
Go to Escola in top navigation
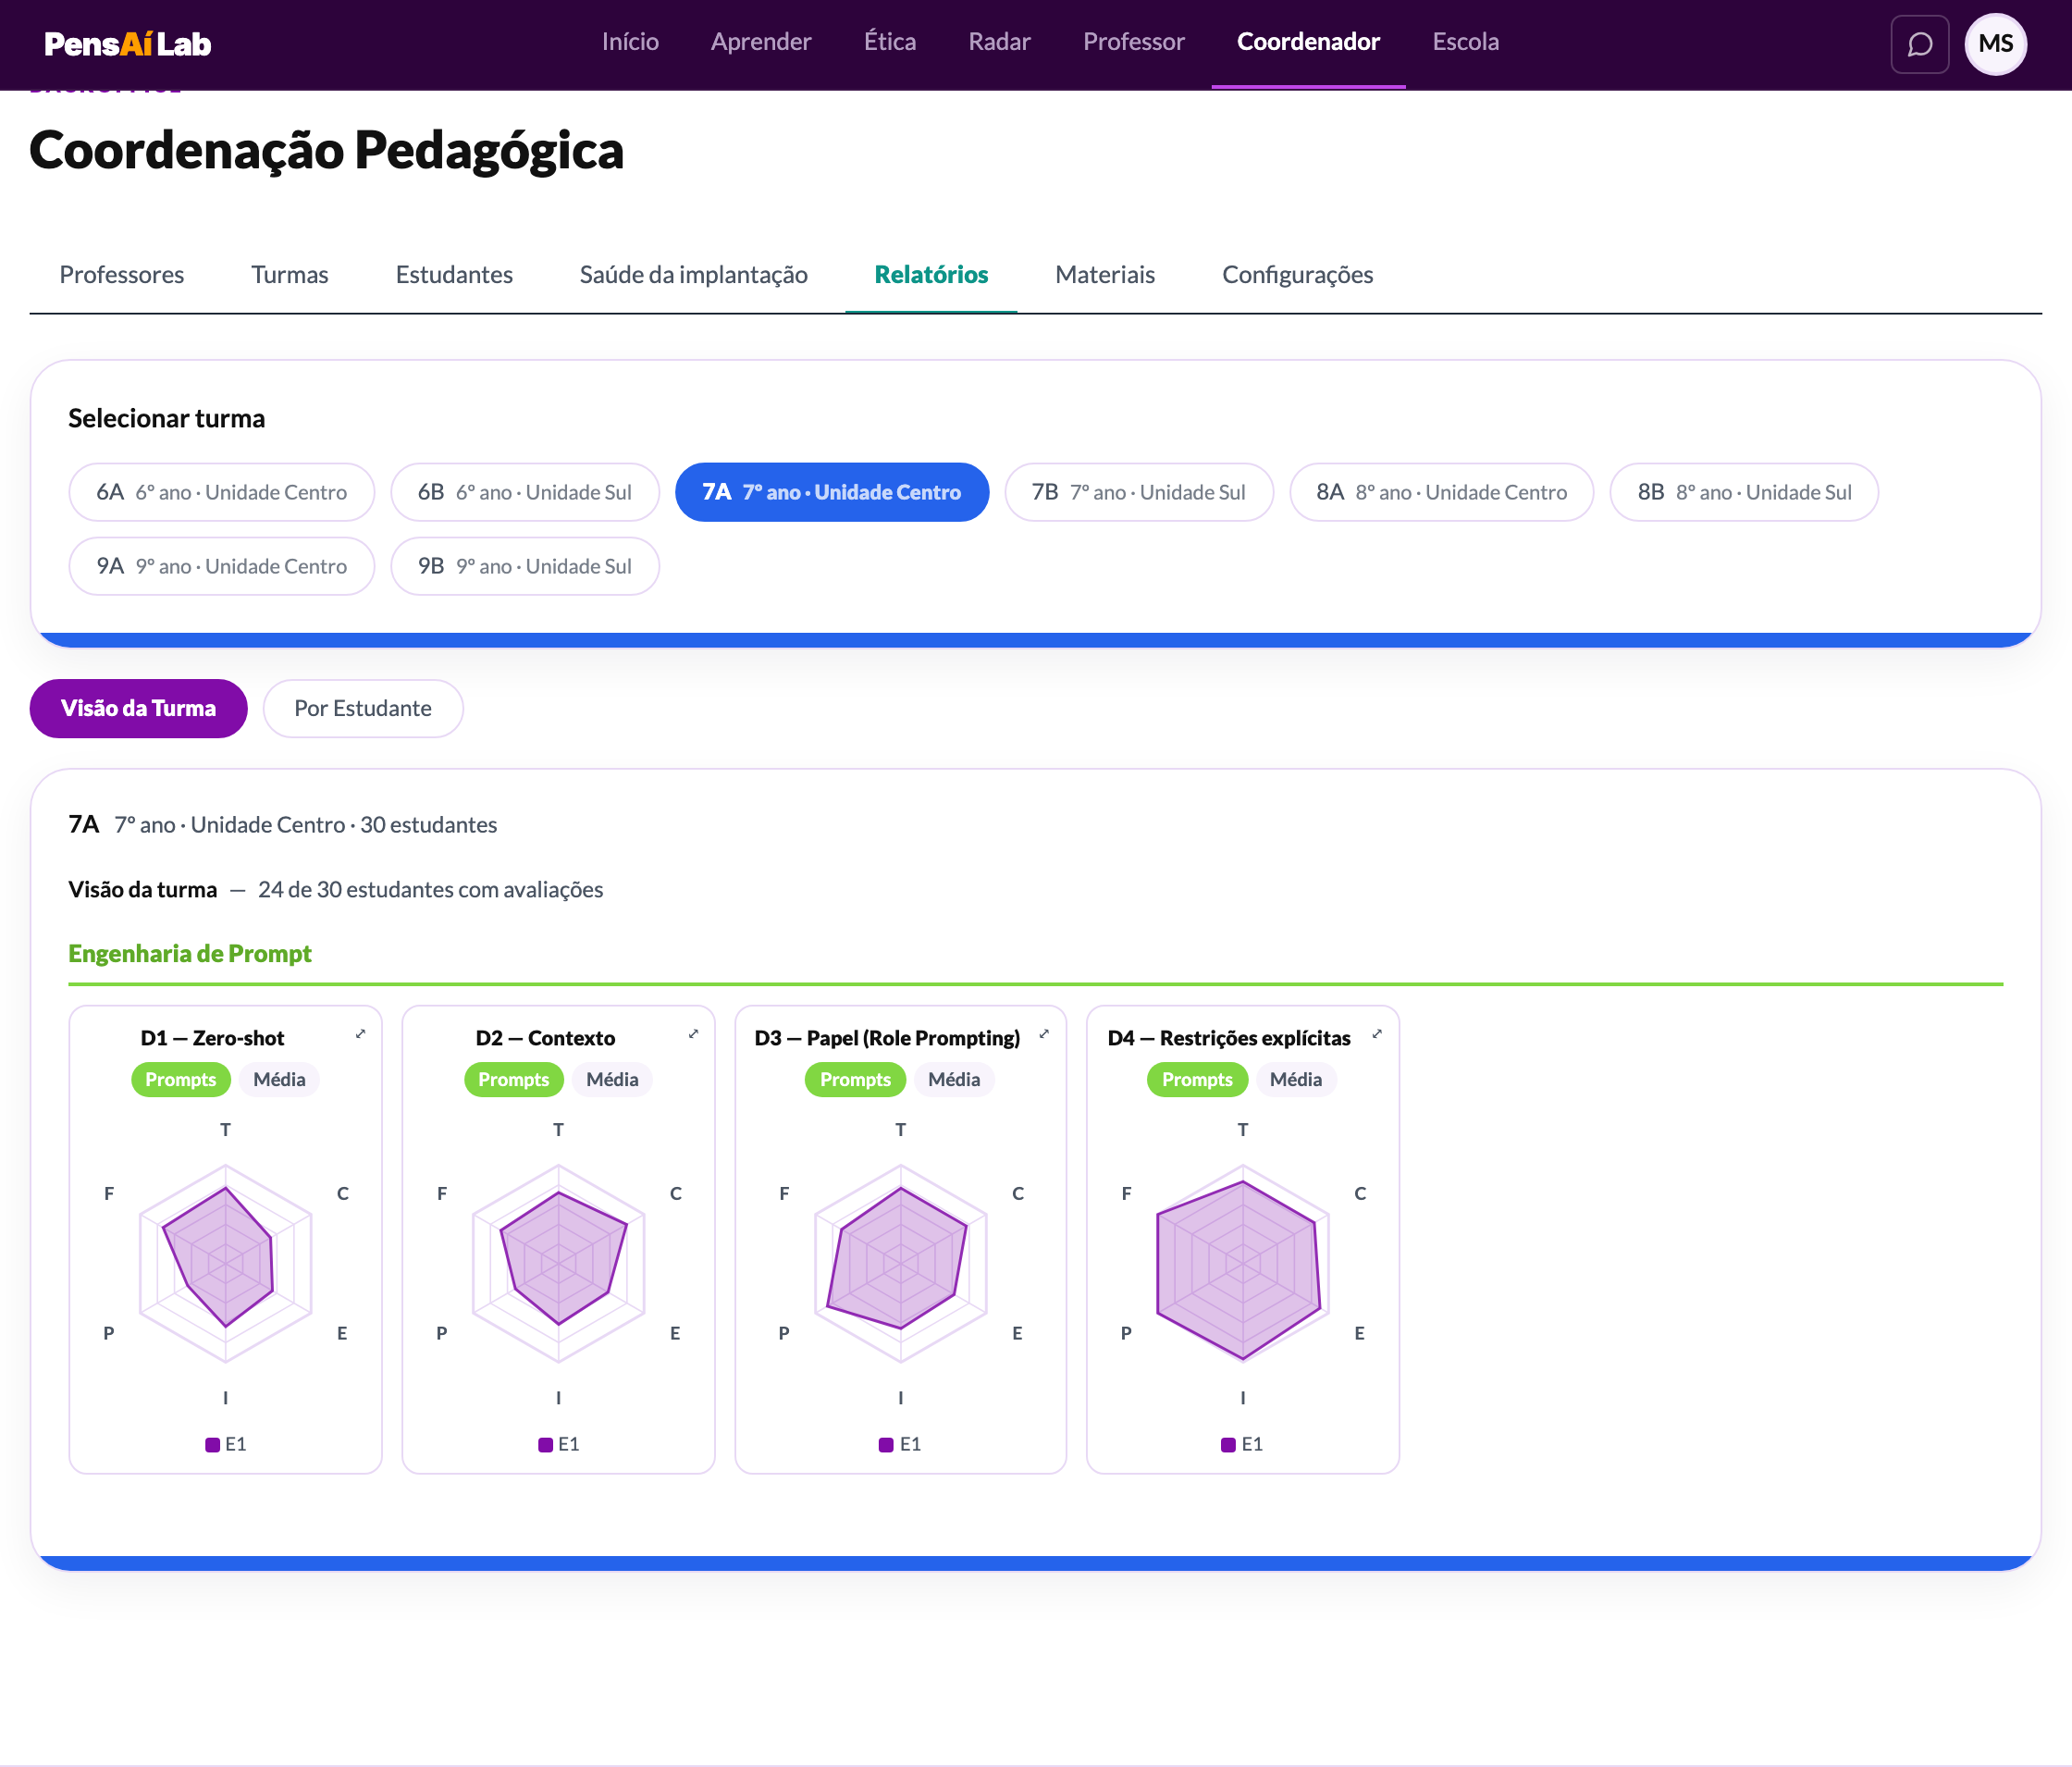pyautogui.click(x=1465, y=42)
